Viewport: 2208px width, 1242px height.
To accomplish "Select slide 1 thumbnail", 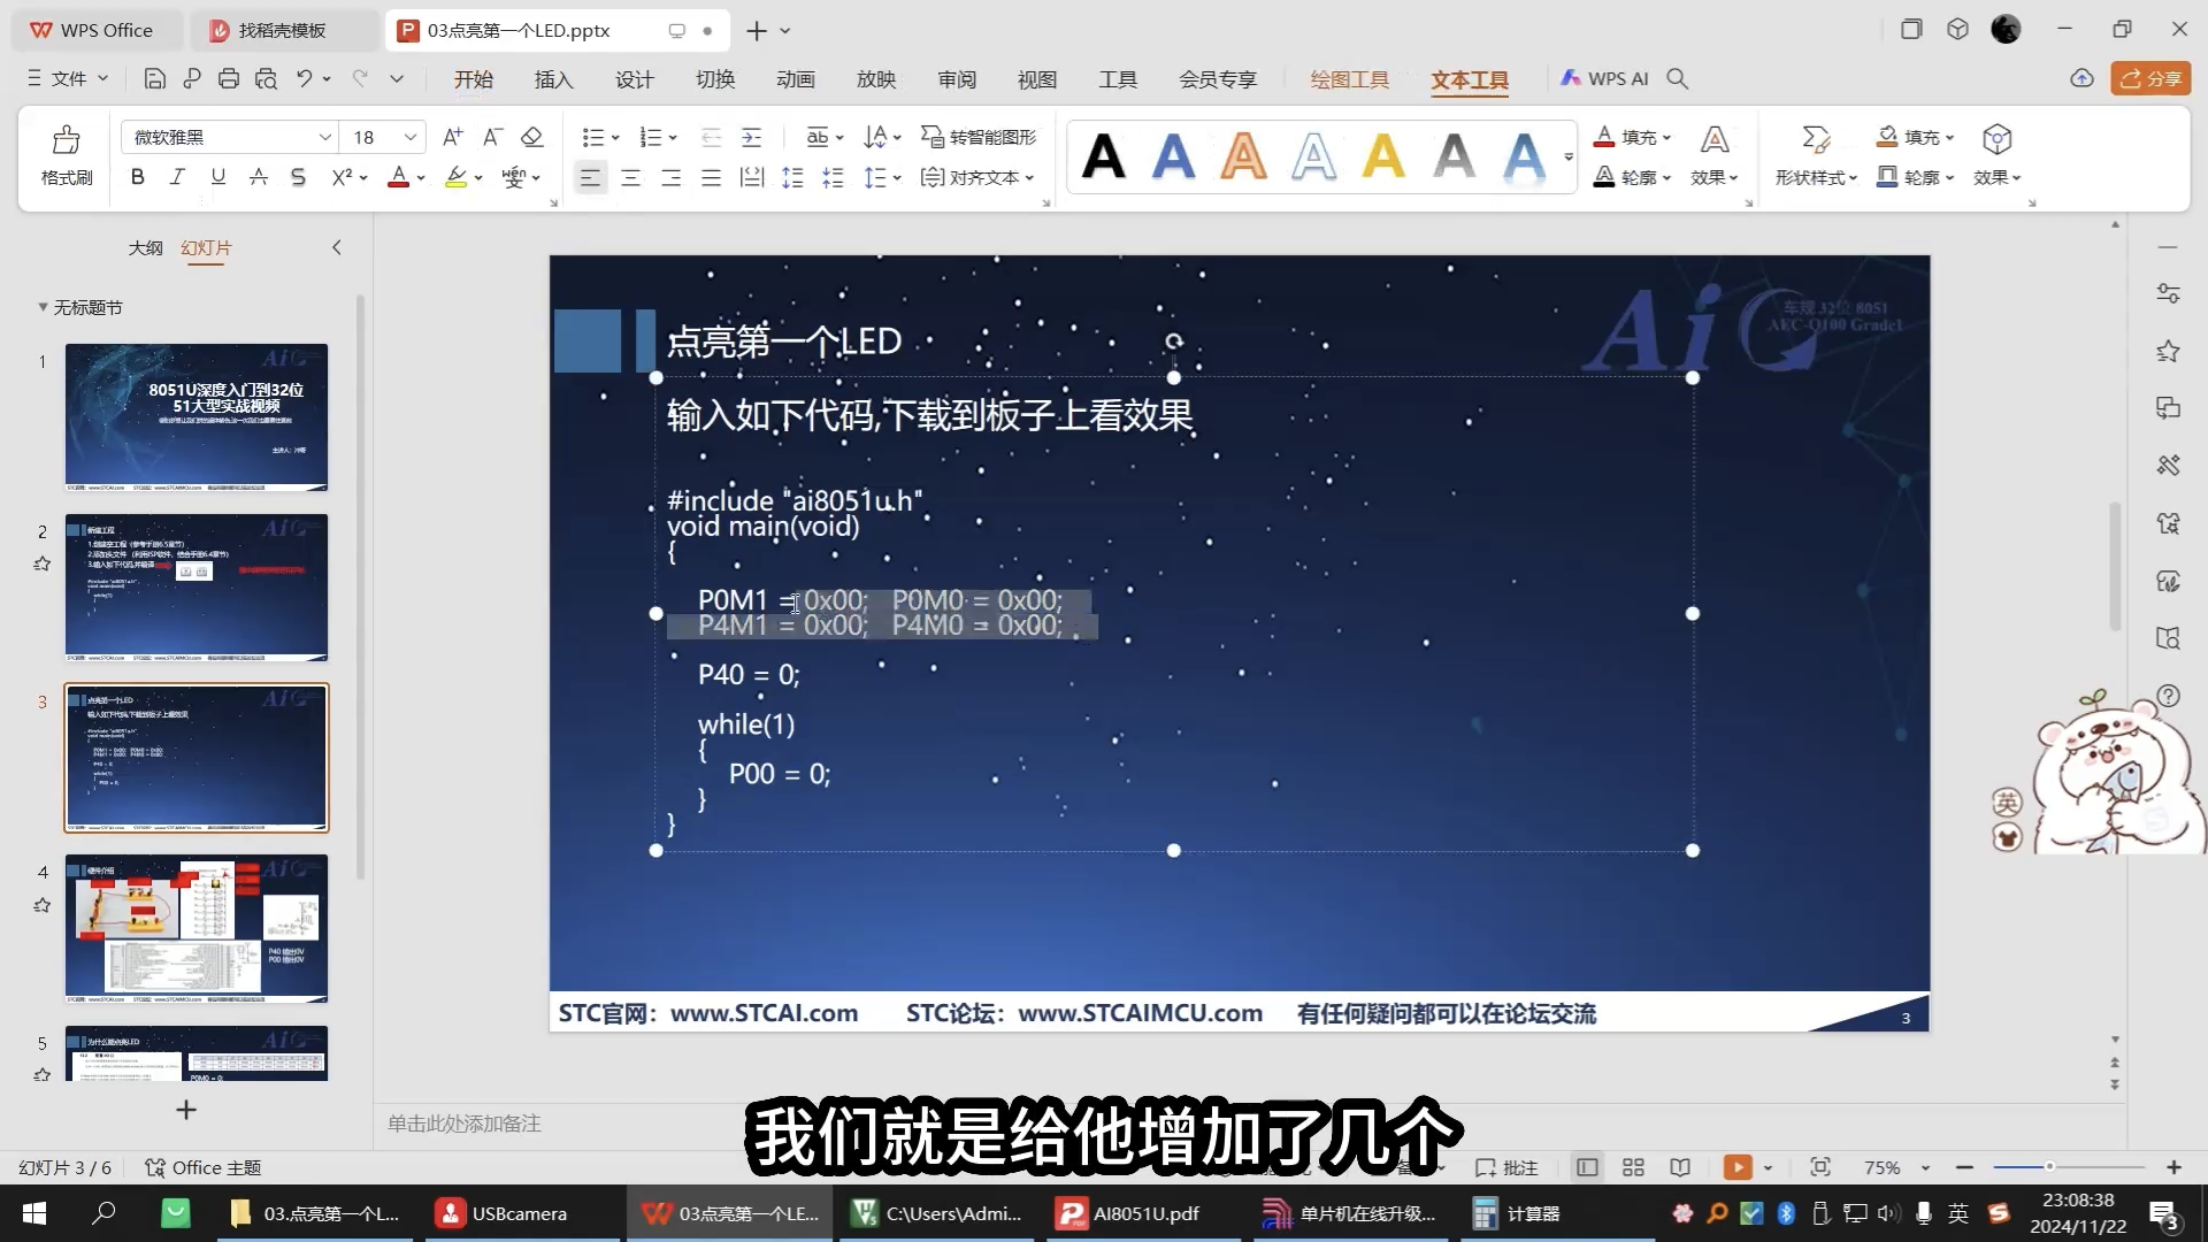I will tap(197, 417).
